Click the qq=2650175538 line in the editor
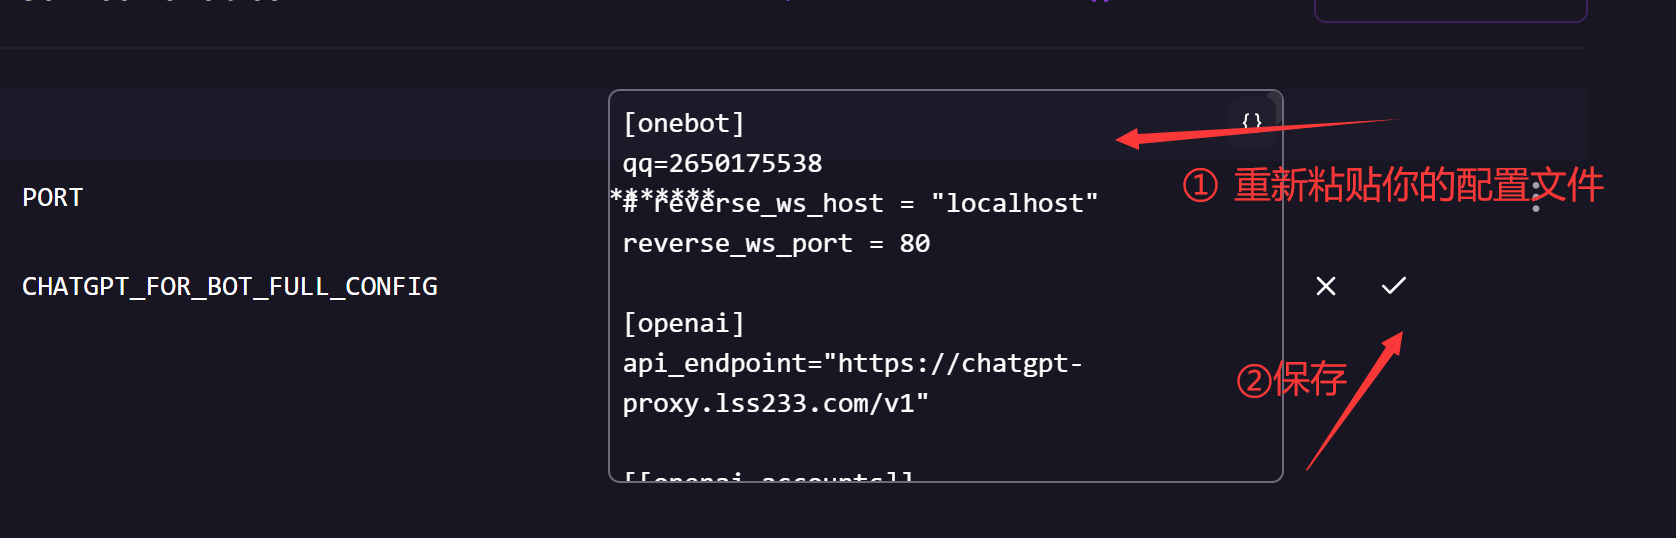 722,164
